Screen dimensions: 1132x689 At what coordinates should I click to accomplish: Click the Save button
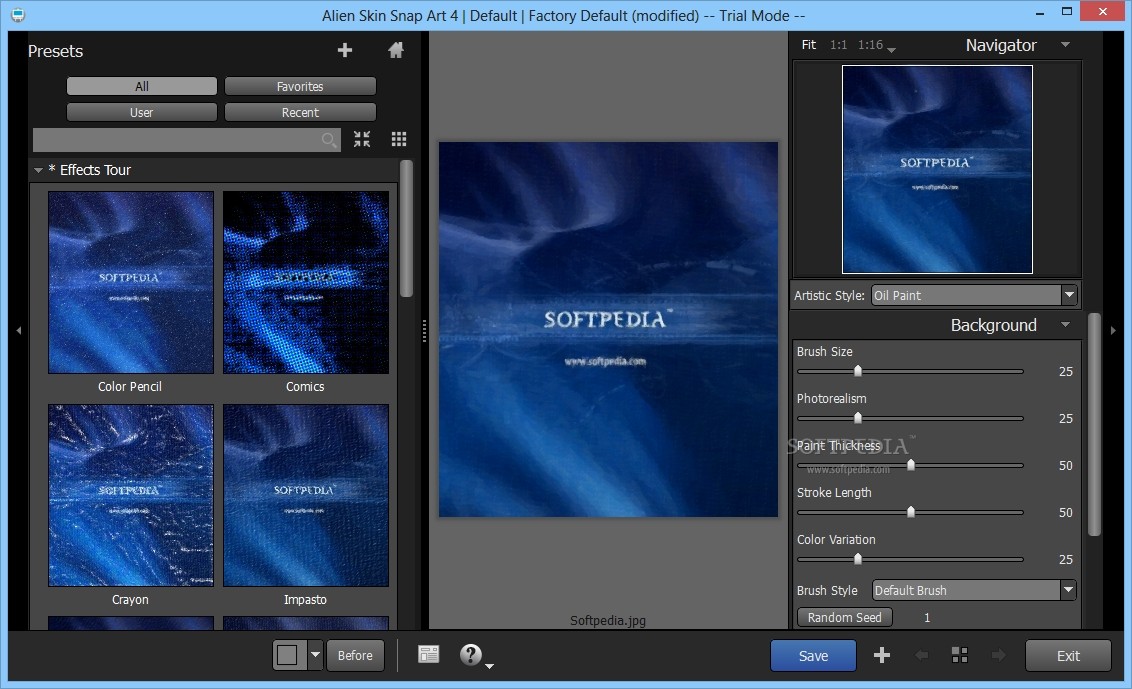[813, 655]
